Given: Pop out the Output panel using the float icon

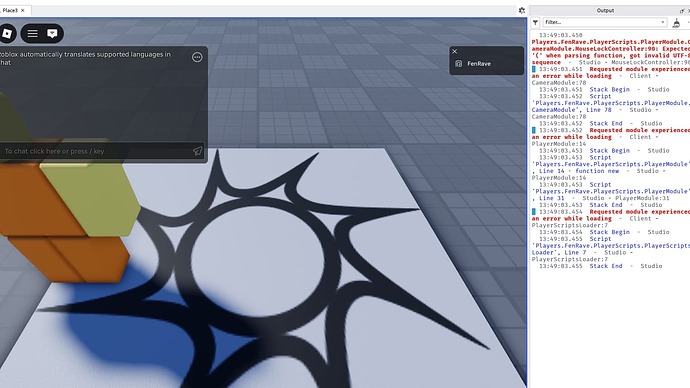Looking at the screenshot, I should click(683, 11).
